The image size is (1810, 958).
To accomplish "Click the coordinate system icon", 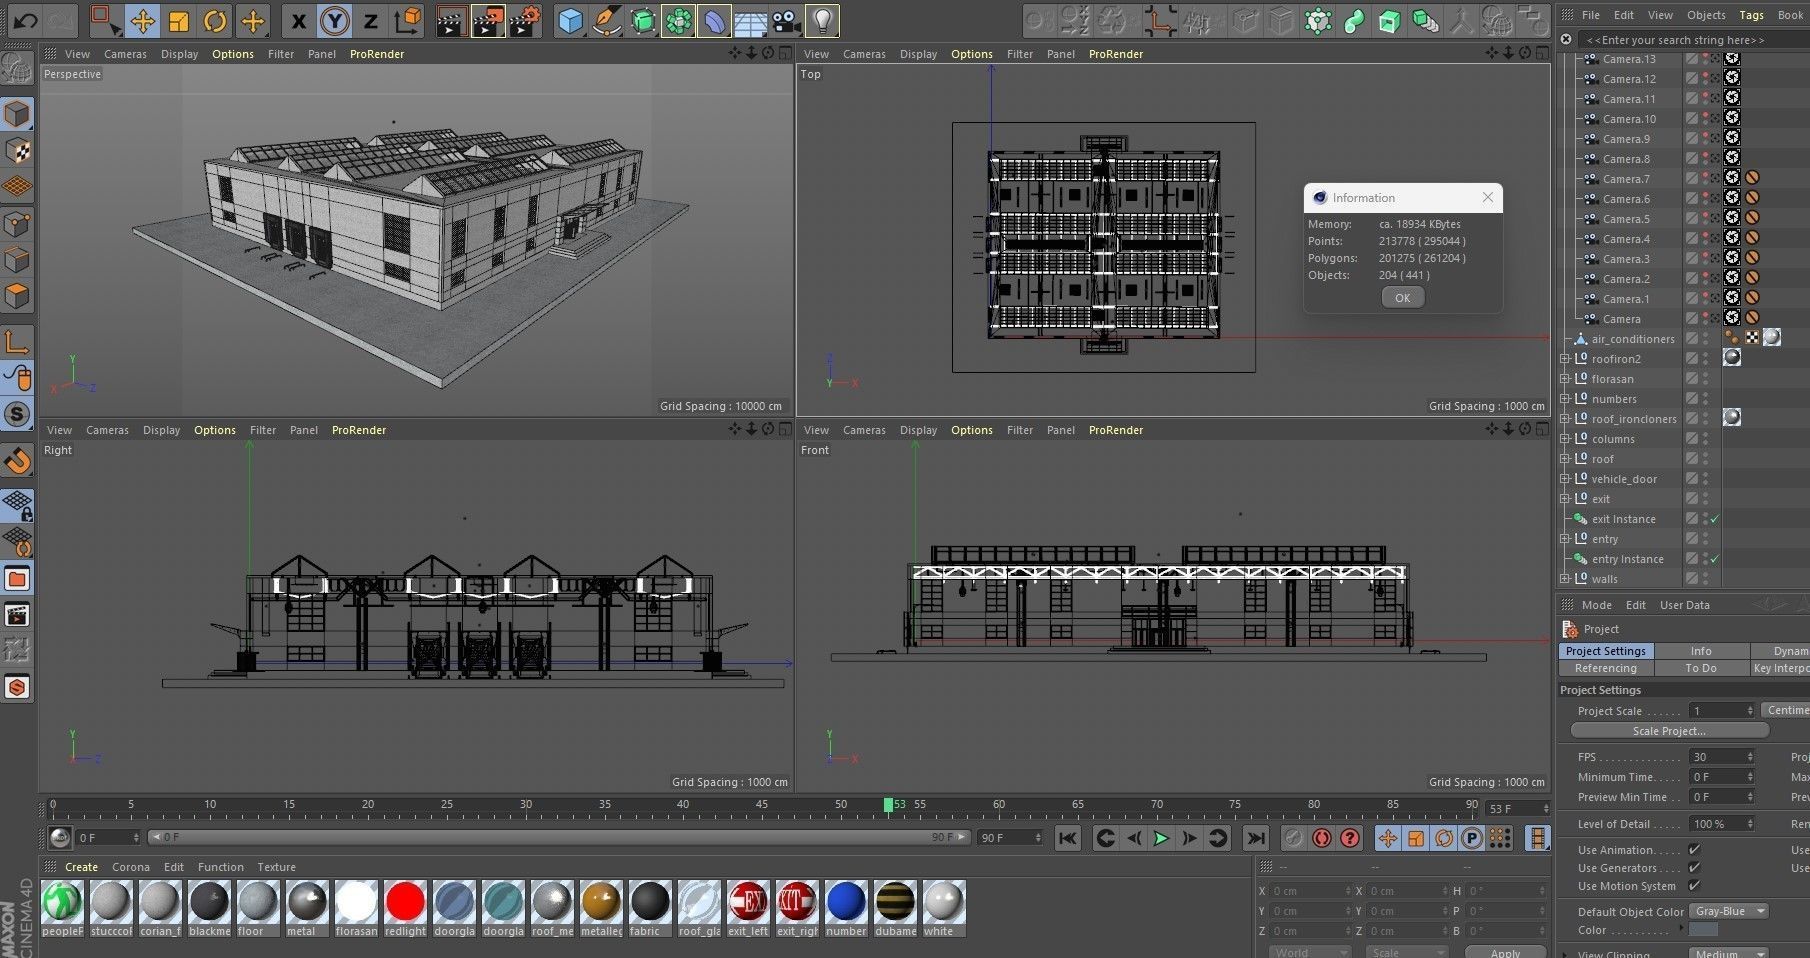I will 407,20.
